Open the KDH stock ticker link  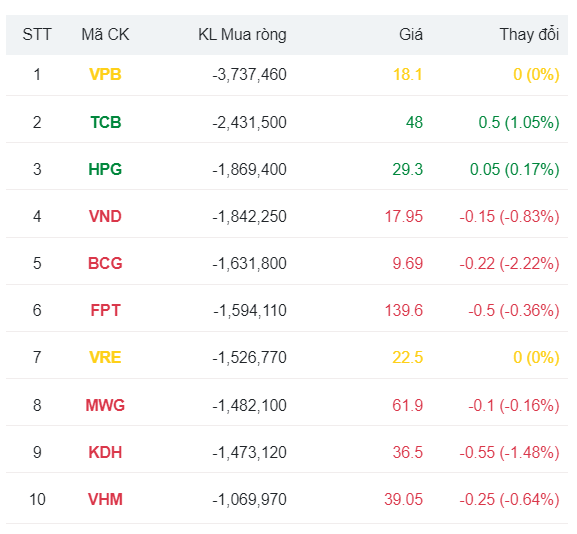[x=105, y=452]
